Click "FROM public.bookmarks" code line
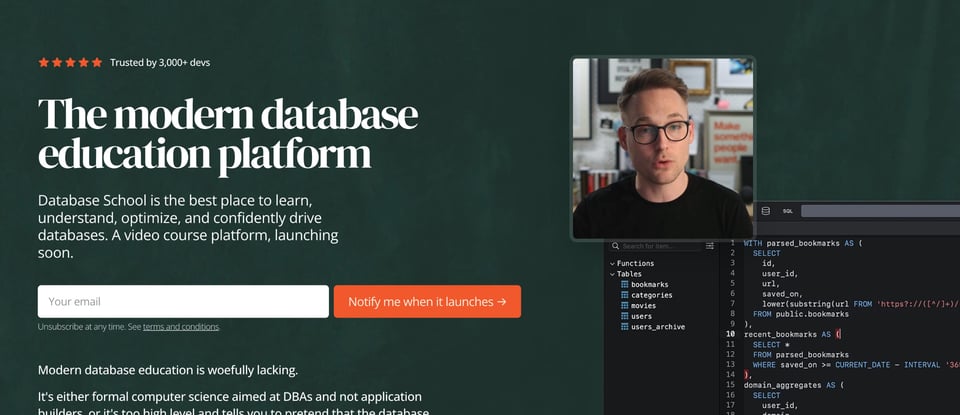960x415 pixels. pyautogui.click(x=801, y=314)
